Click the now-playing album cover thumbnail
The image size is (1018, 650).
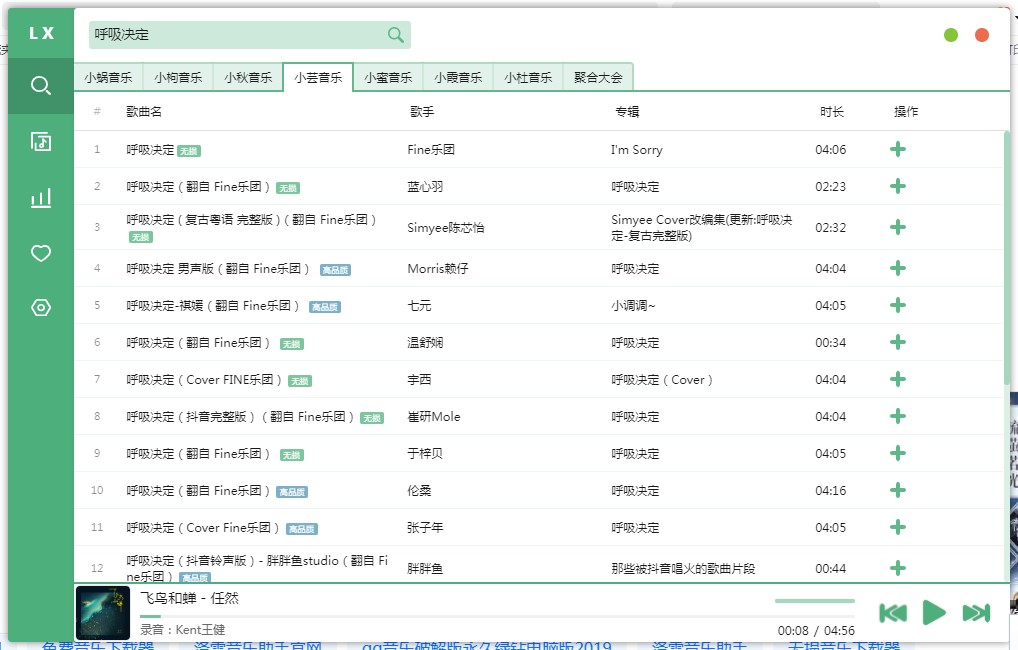pos(103,612)
